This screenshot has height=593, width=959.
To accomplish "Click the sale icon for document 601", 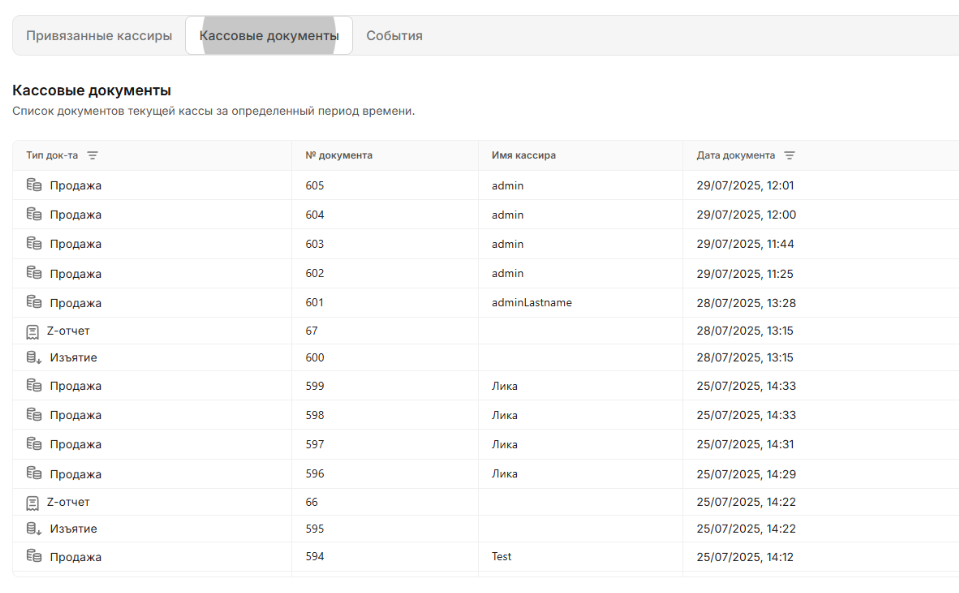I will 34,302.
